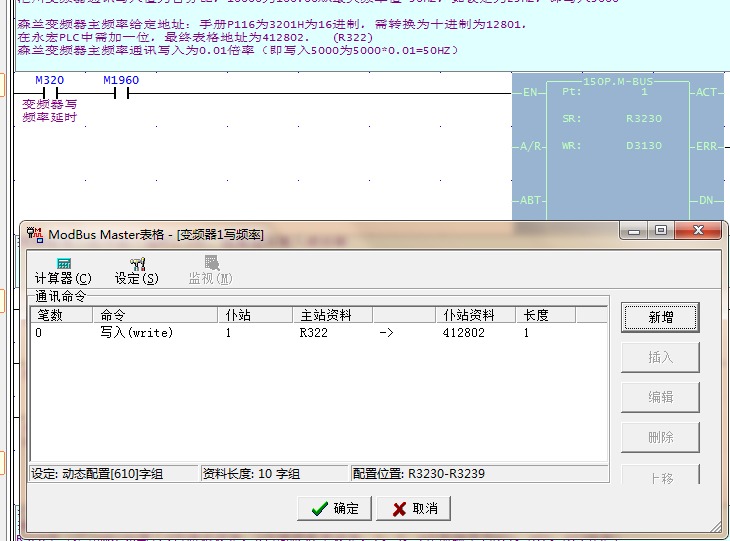
Task: Select the M1960 contact in the ladder
Action: (121, 94)
